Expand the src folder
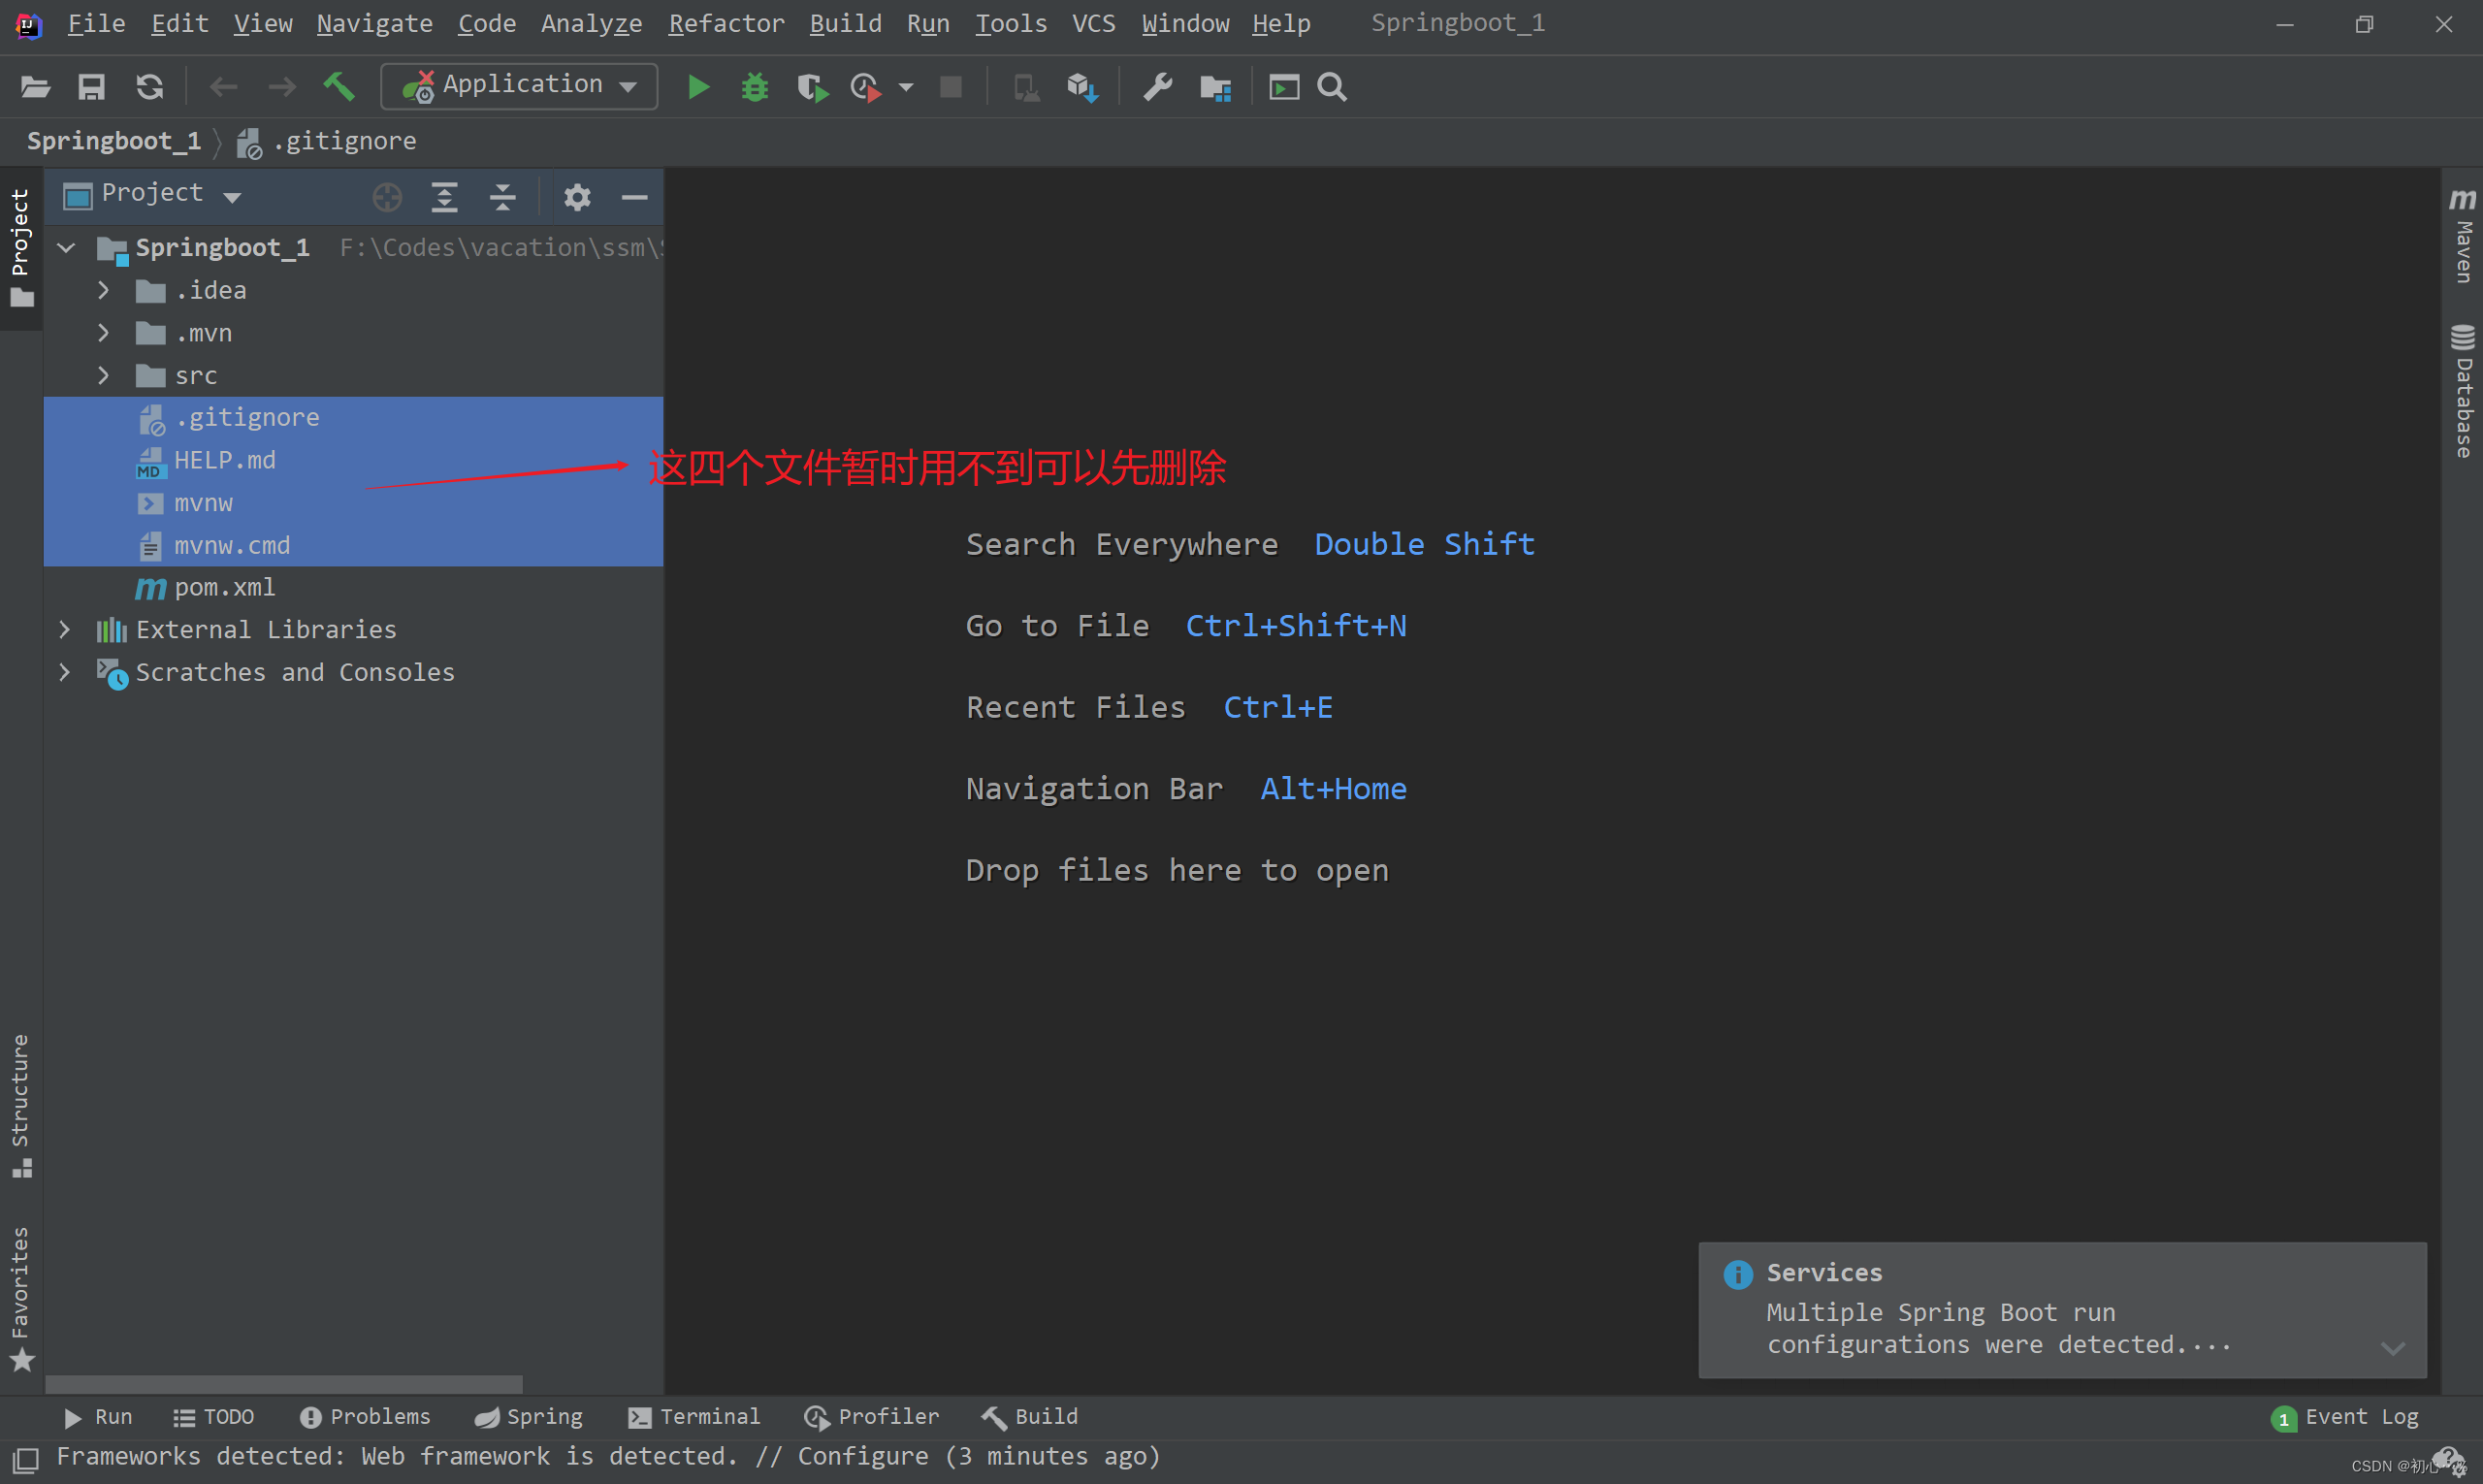The height and width of the screenshot is (1484, 2483). coord(103,375)
